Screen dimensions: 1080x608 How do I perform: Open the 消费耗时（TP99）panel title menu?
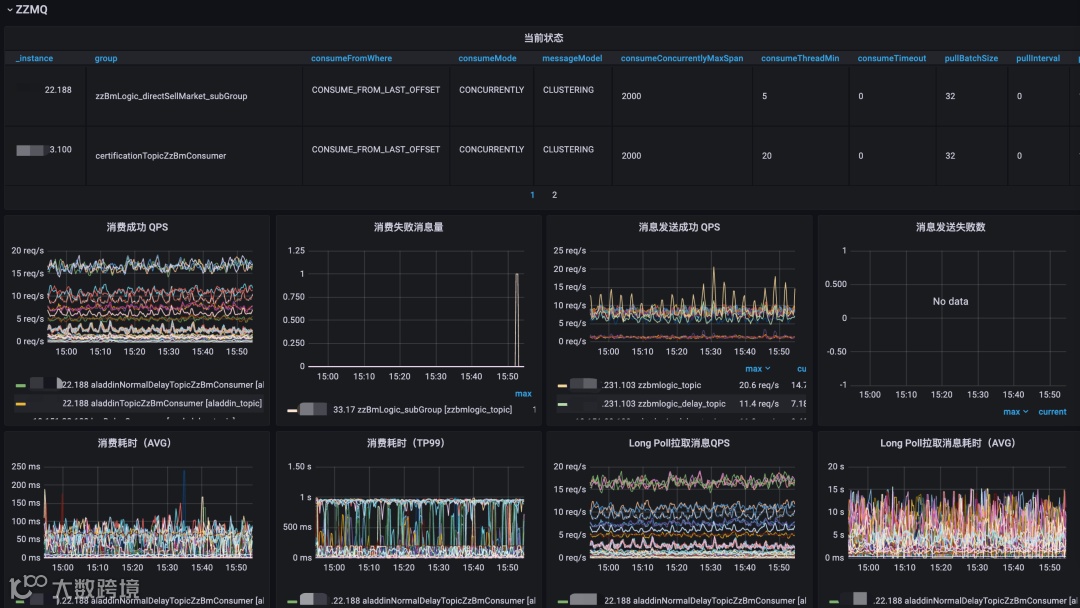pos(408,443)
